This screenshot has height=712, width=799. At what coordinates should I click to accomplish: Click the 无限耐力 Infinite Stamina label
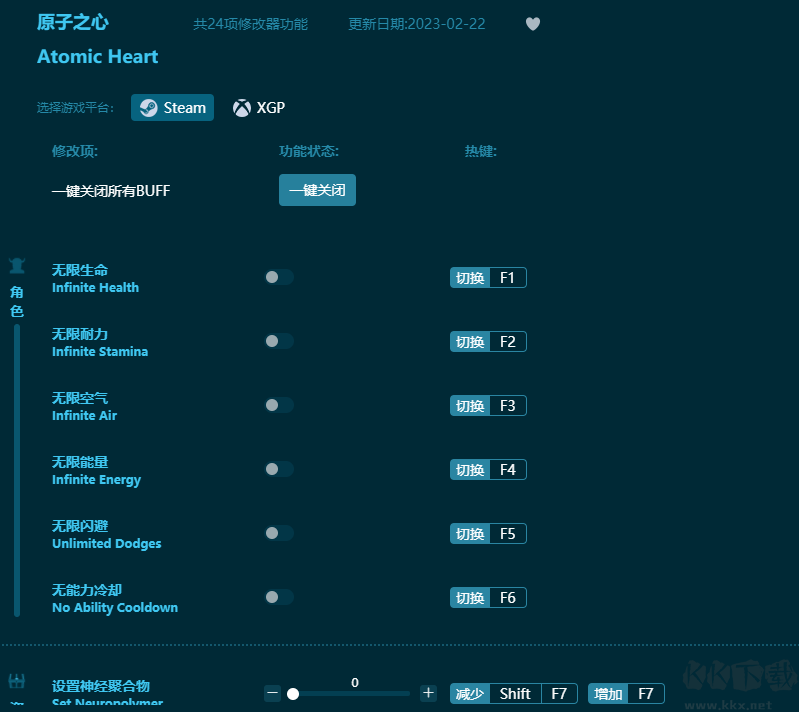(100, 342)
